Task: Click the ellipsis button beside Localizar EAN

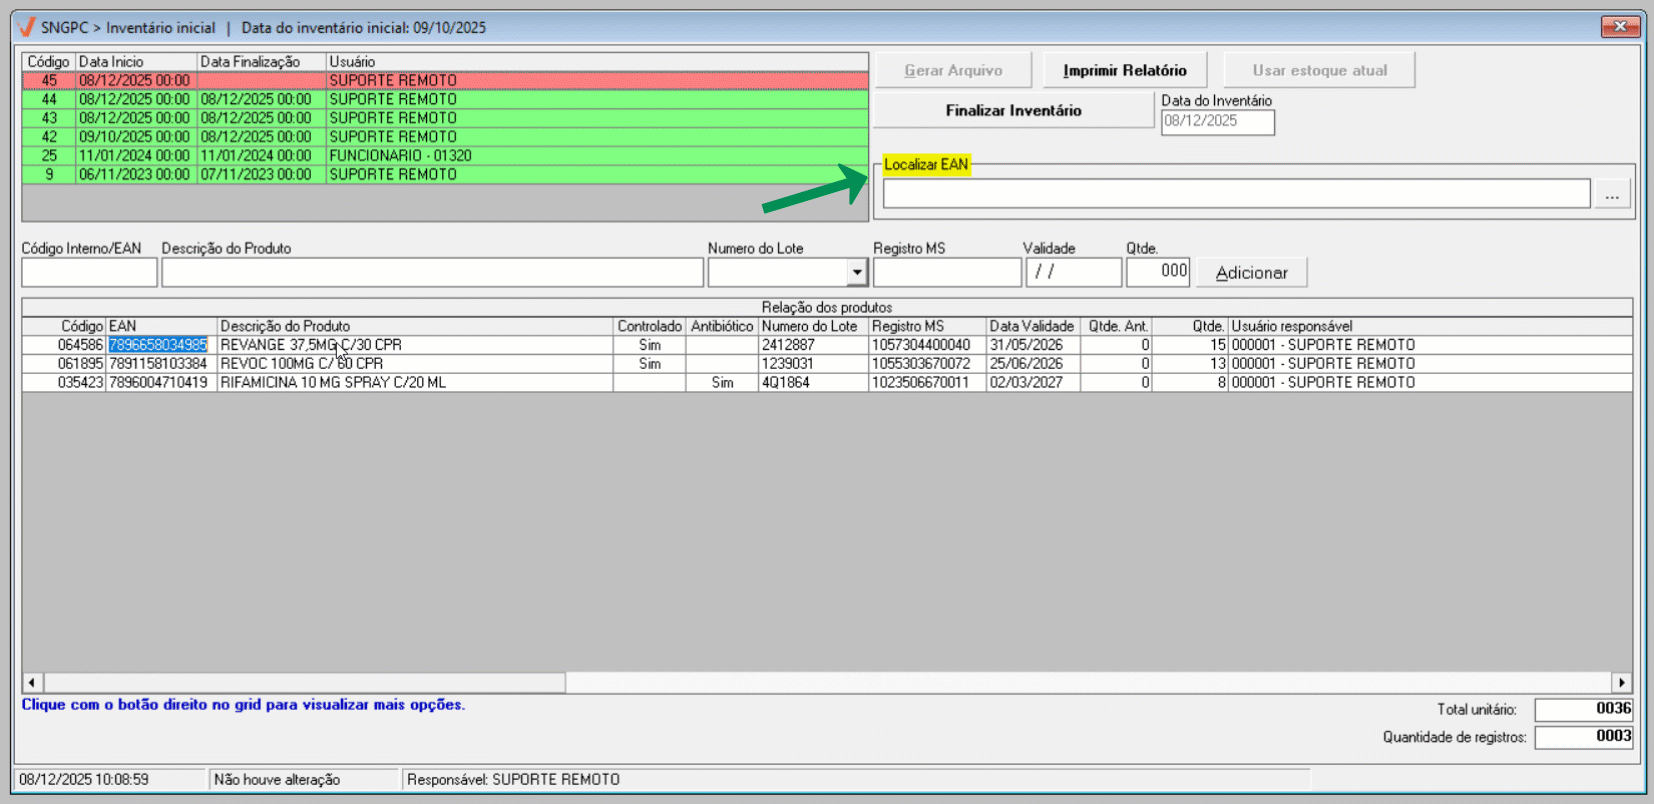Action: (x=1611, y=194)
